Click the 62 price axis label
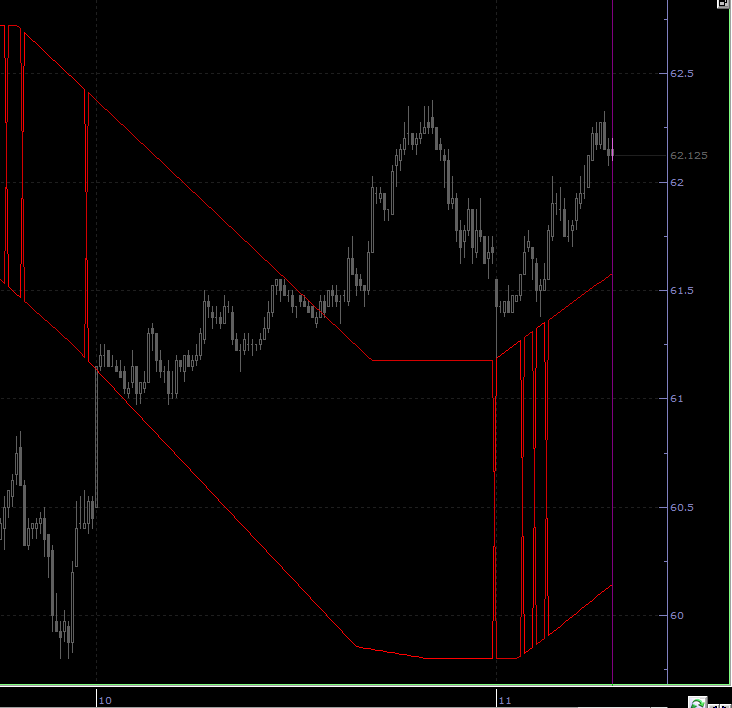Image resolution: width=732 pixels, height=708 pixels. (676, 182)
